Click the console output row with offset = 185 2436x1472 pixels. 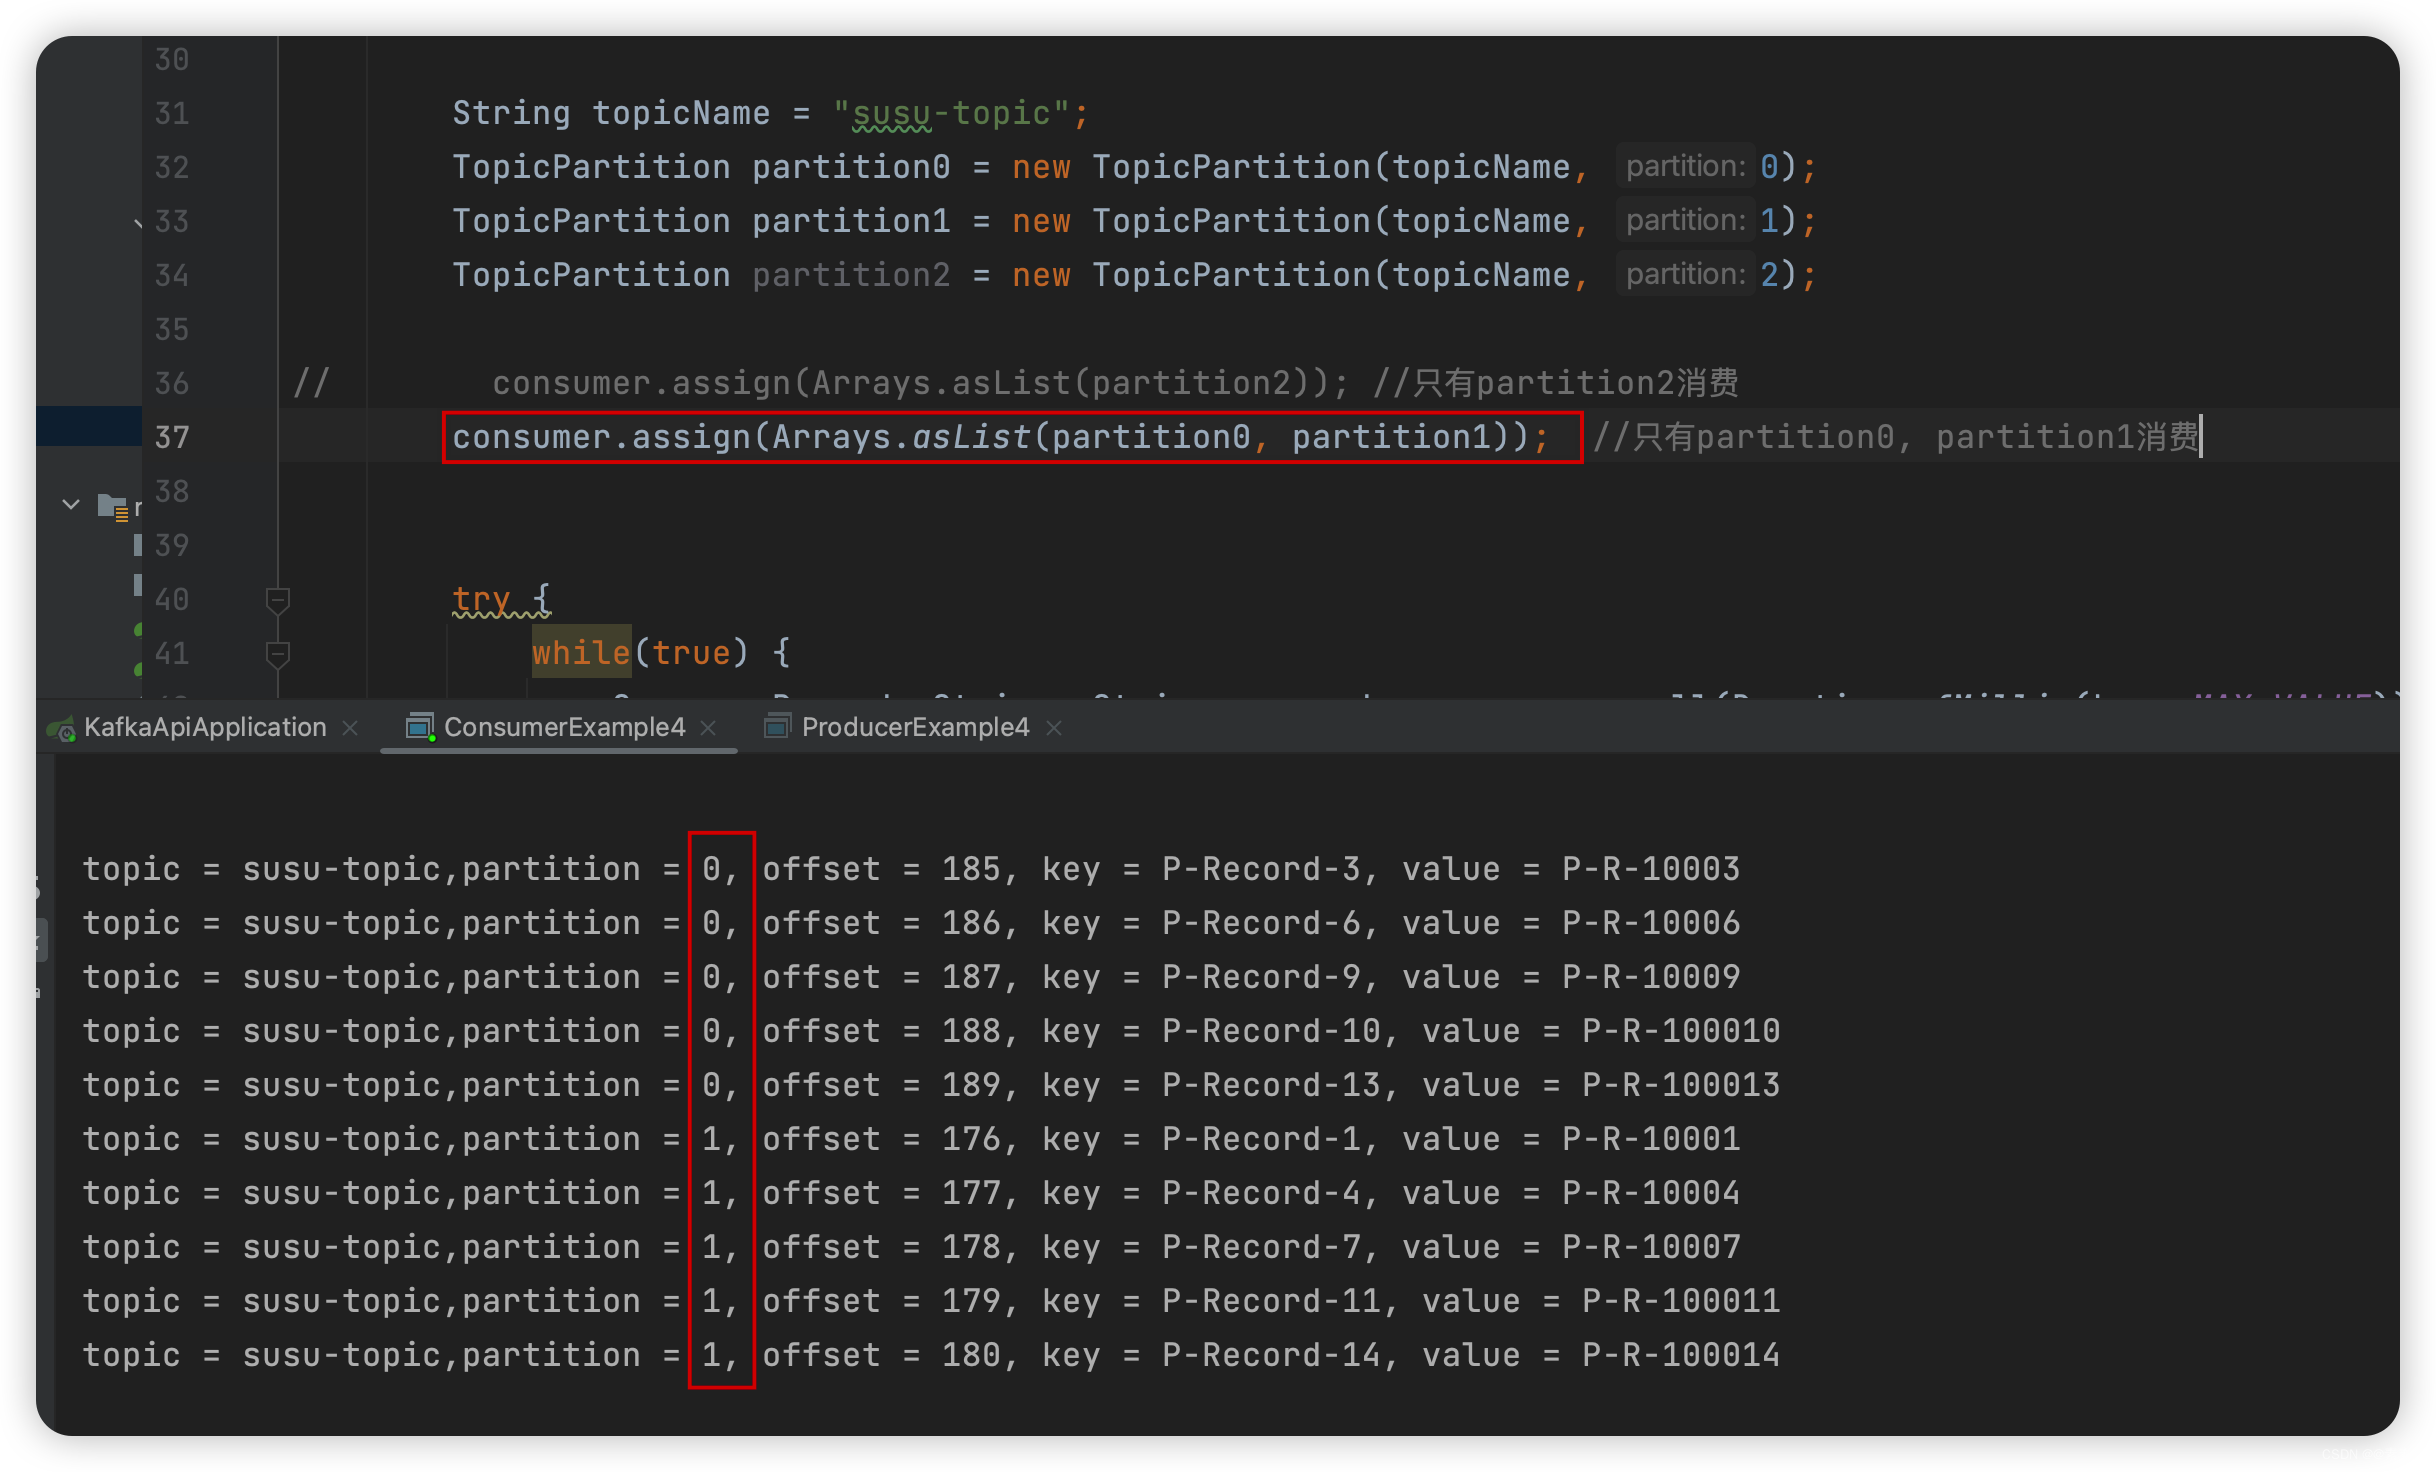911,869
